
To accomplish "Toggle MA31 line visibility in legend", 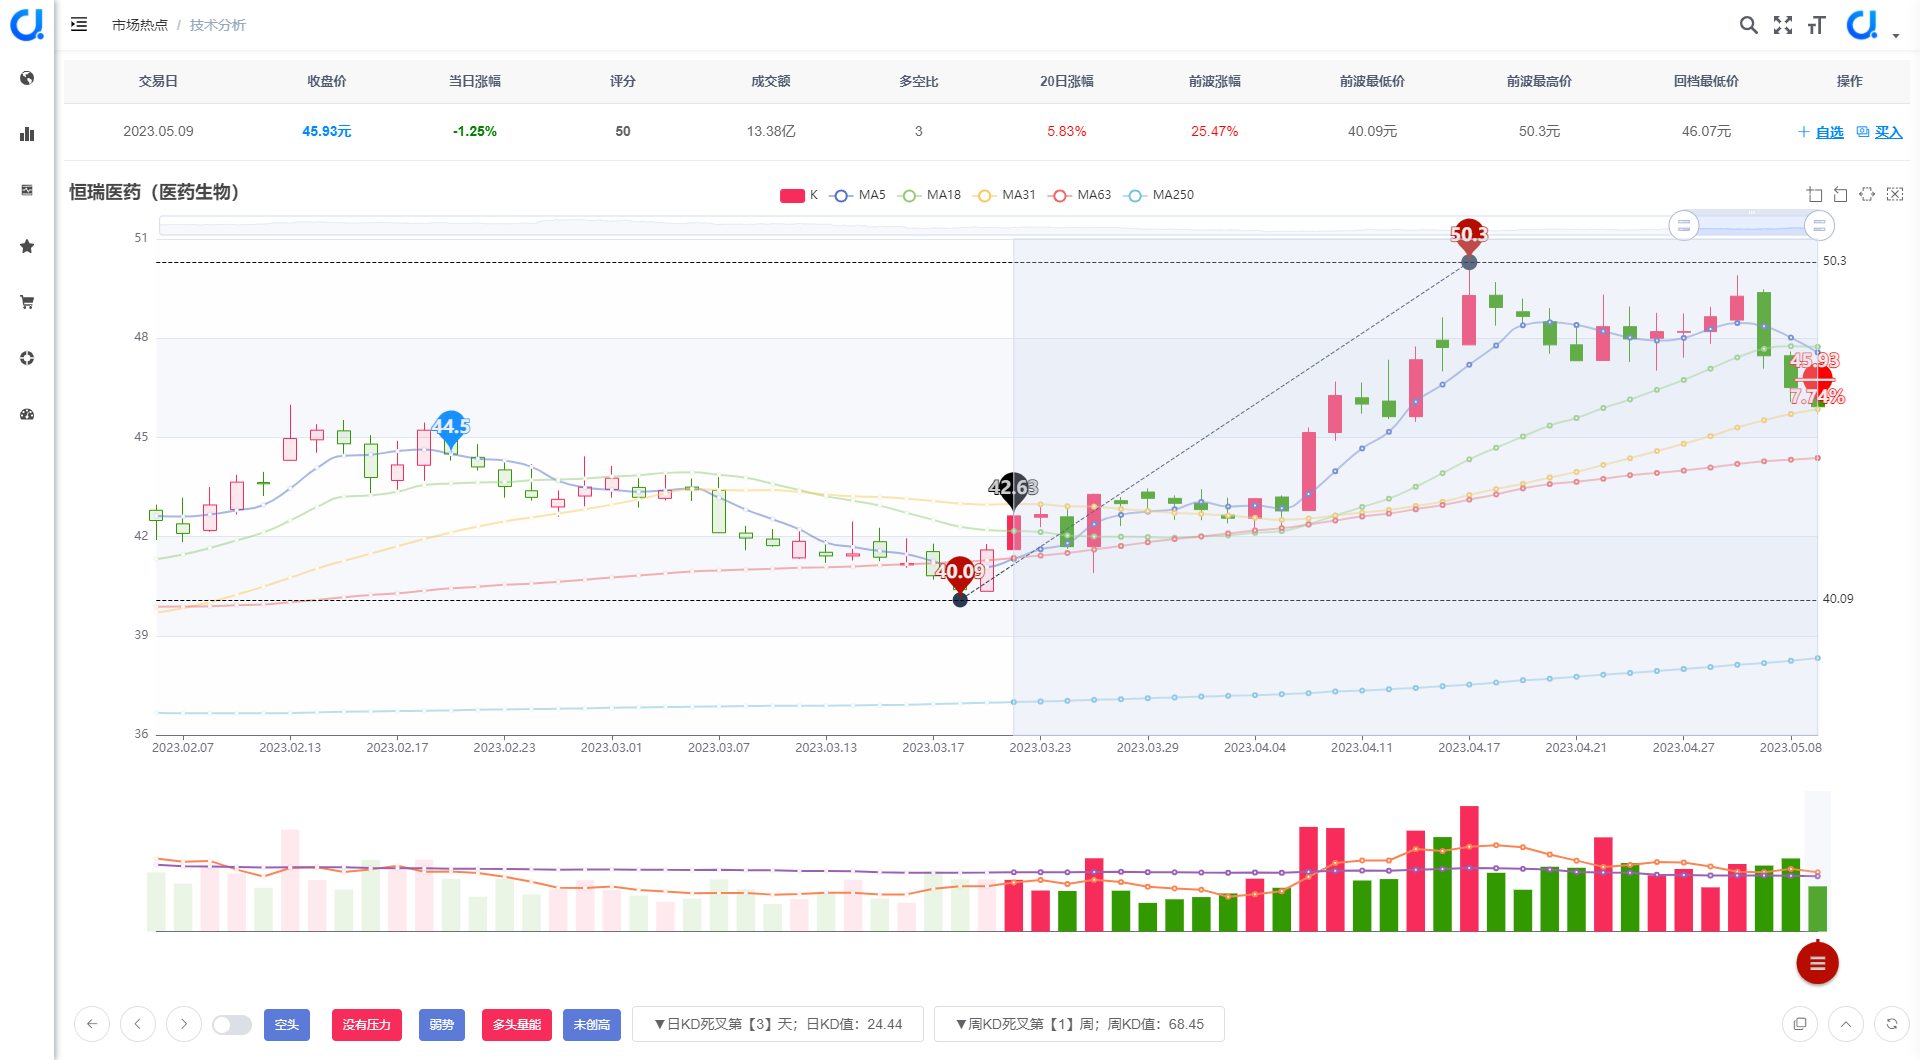I will click(1005, 195).
